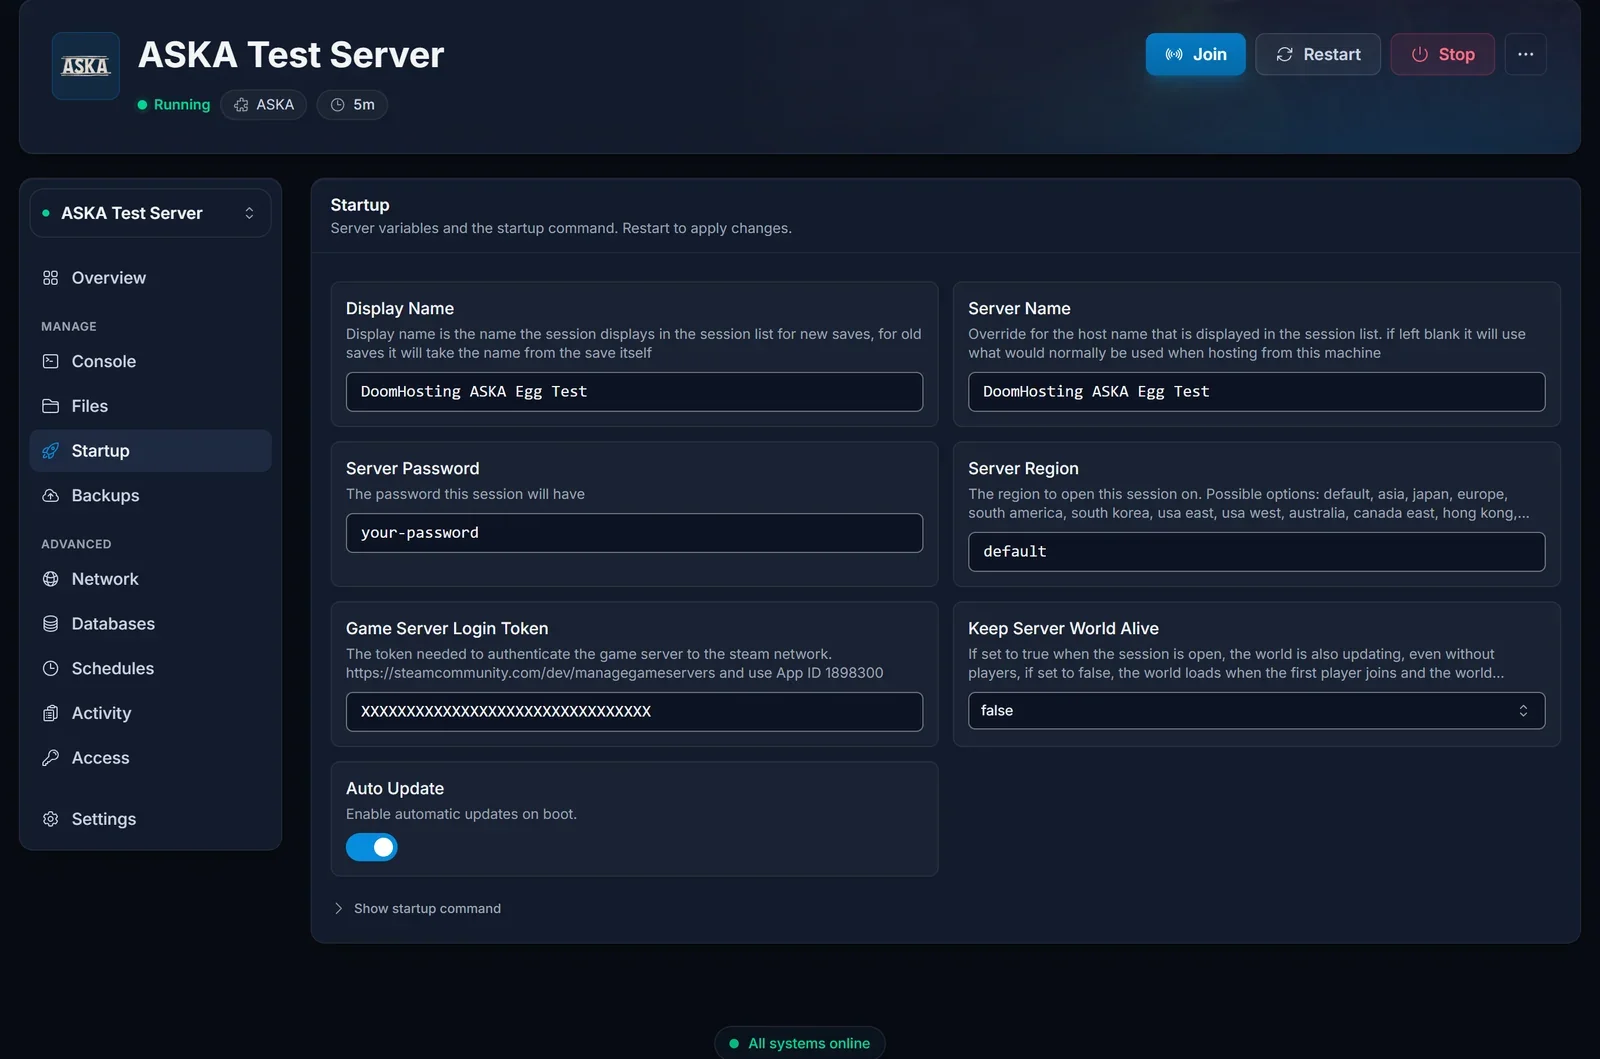Open the three-dot more options menu
1600x1059 pixels.
pyautogui.click(x=1525, y=54)
